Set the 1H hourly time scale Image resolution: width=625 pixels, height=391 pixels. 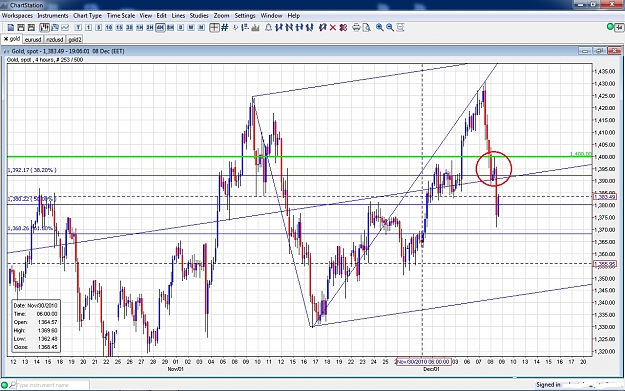140,28
